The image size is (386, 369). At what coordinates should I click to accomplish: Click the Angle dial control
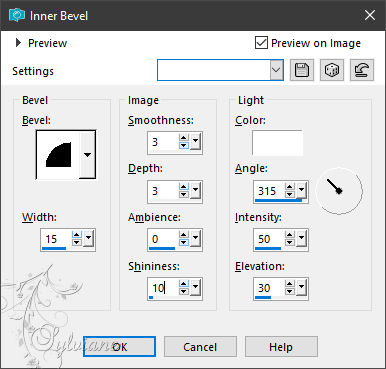pos(339,191)
